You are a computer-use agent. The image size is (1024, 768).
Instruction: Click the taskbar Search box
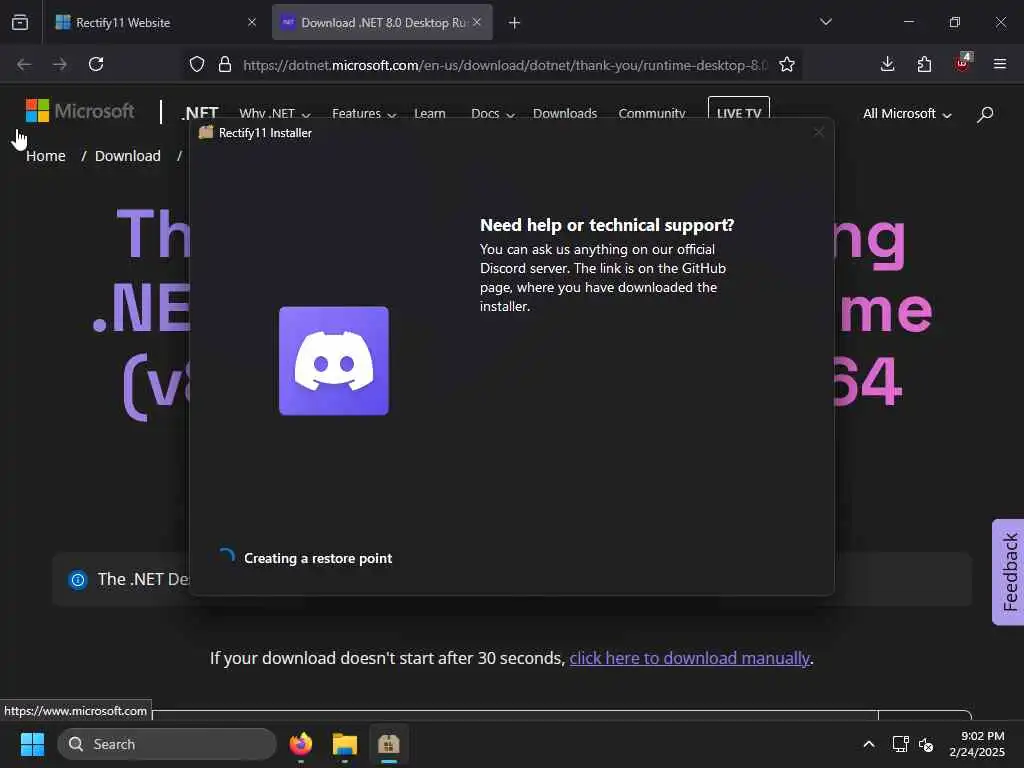[167, 744]
